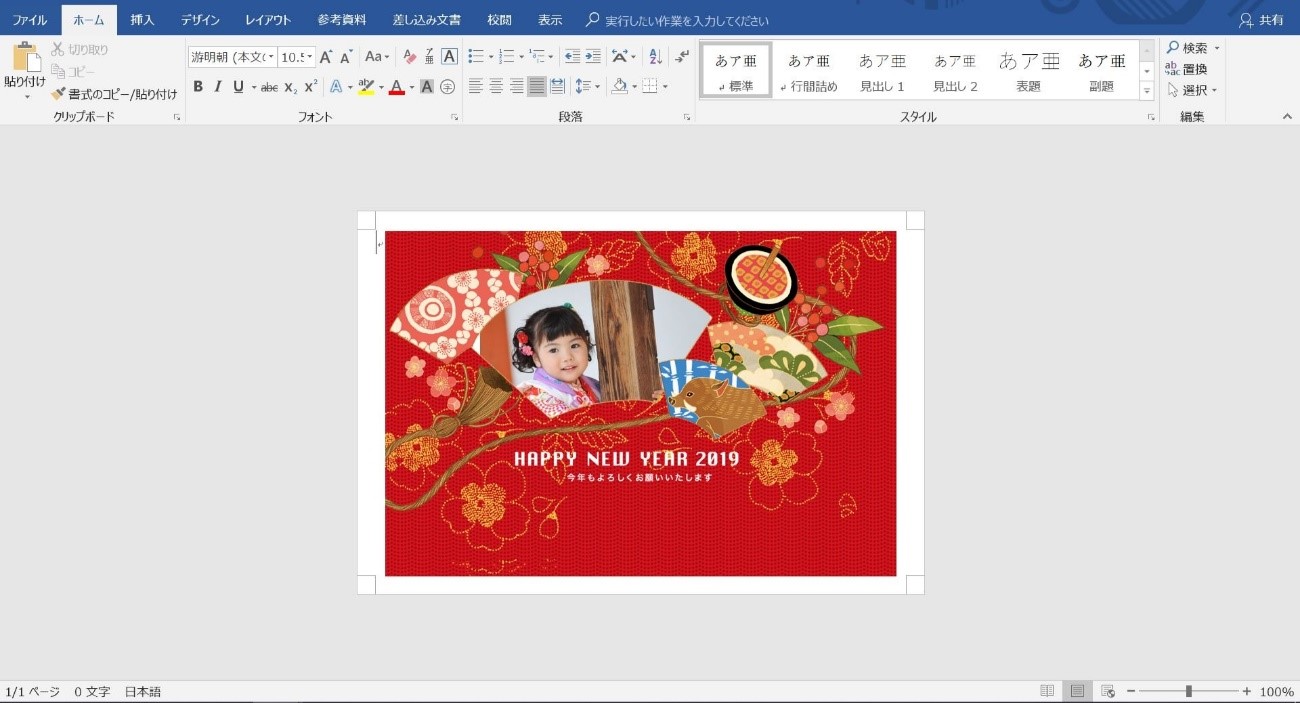Screen dimensions: 1300x703
Task: Open the font size dropdown
Action: pyautogui.click(x=308, y=57)
